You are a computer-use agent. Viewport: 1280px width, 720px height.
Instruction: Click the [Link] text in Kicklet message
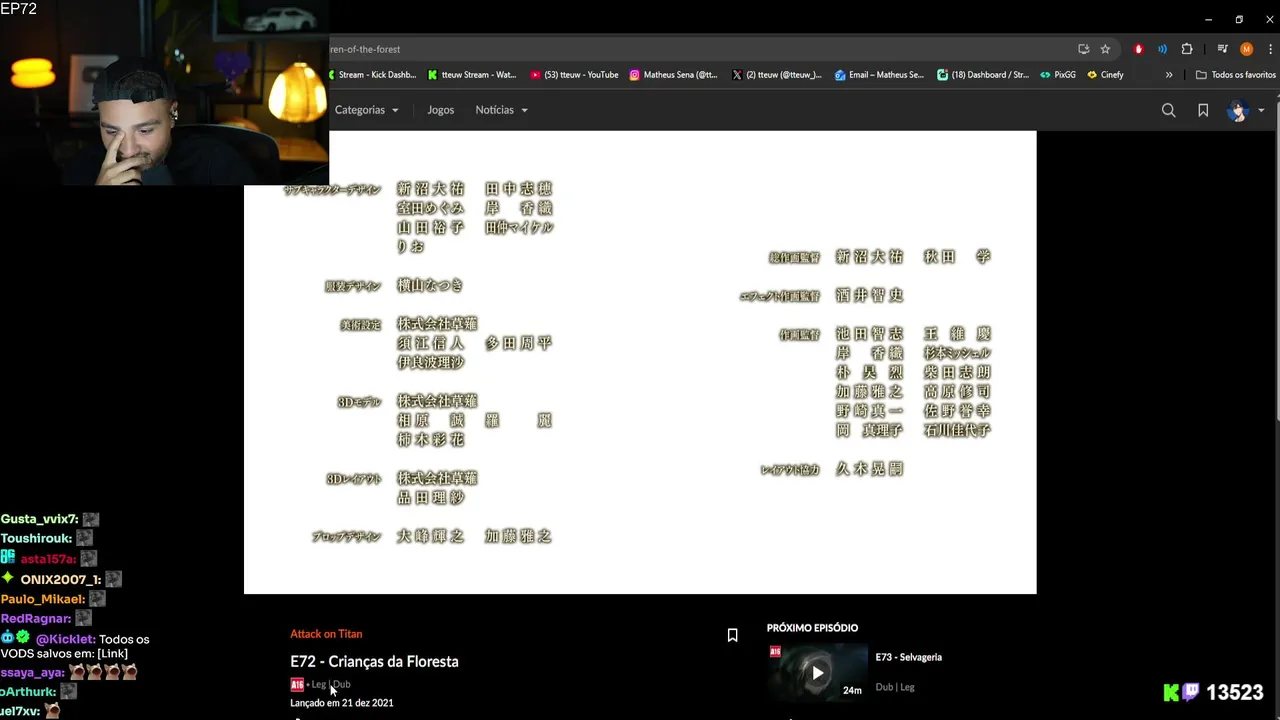click(112, 654)
